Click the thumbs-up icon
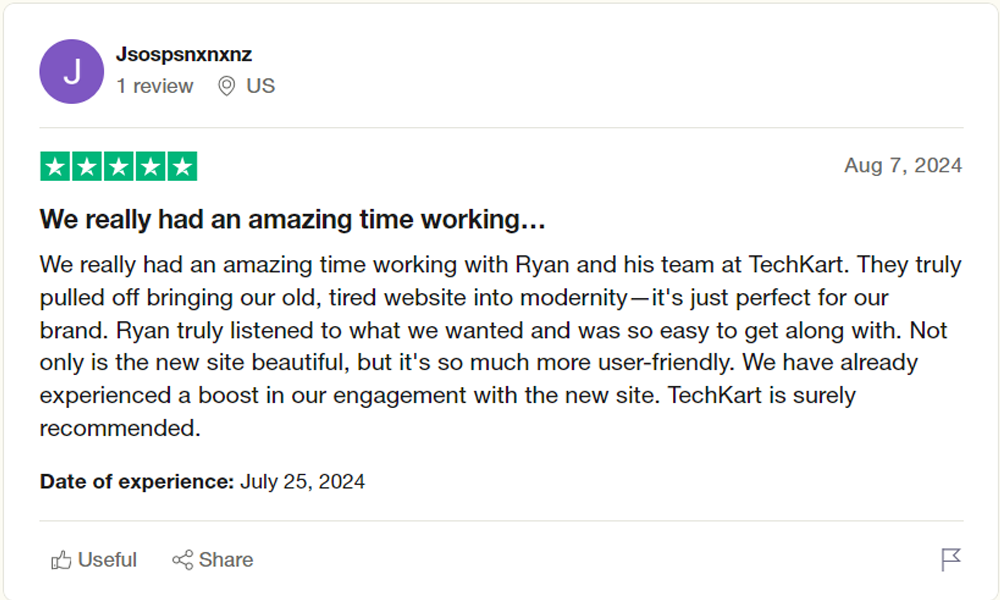 coord(61,560)
